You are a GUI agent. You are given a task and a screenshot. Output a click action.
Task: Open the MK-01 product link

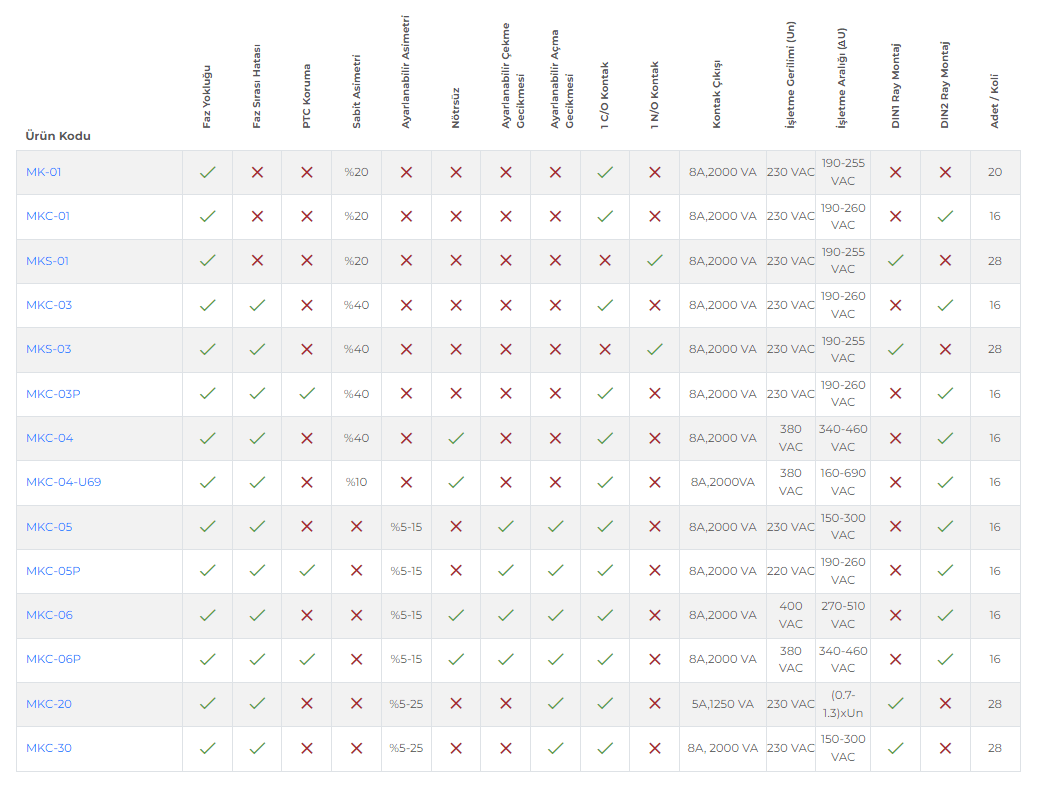point(44,172)
